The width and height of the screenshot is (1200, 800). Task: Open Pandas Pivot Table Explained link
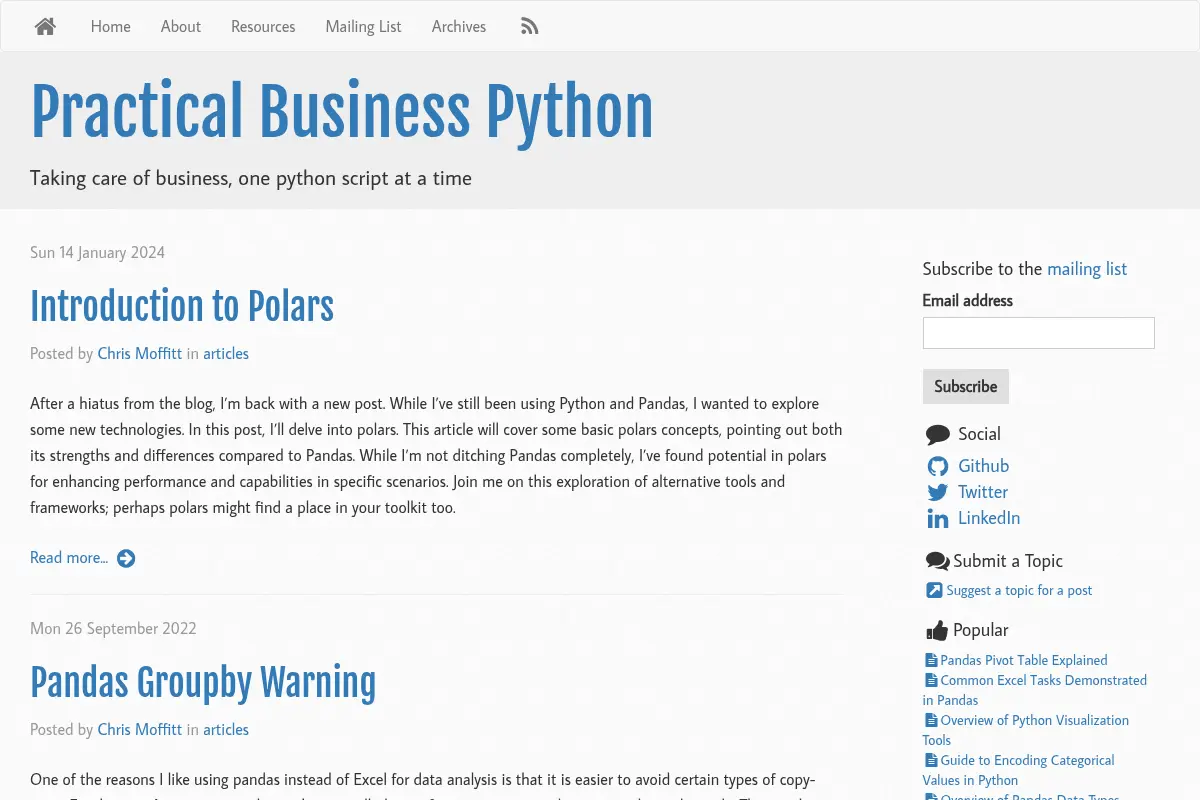pyautogui.click(x=1024, y=660)
